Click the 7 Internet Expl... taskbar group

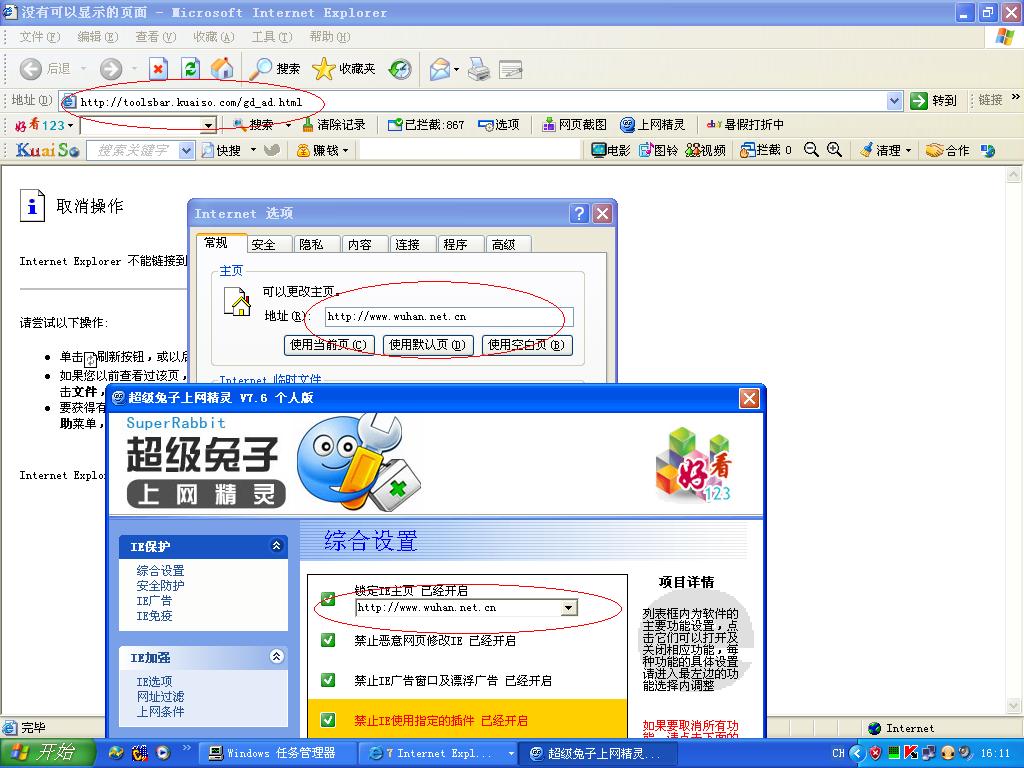point(438,753)
